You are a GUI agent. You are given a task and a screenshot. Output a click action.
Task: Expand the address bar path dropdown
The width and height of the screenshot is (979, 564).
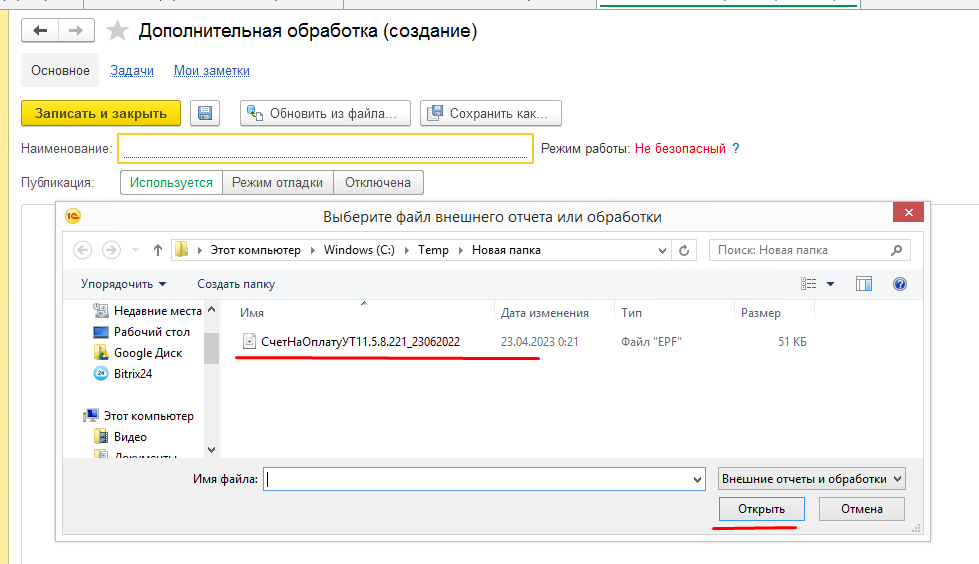pyautogui.click(x=662, y=250)
